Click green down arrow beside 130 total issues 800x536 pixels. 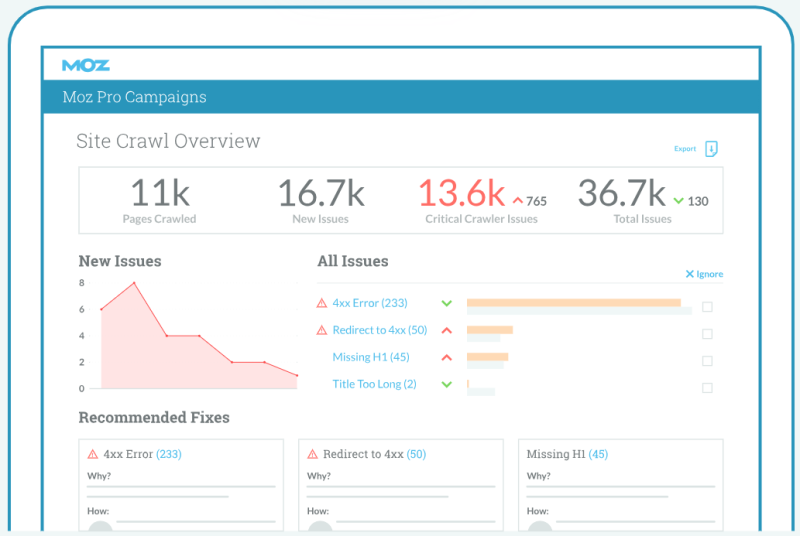point(679,201)
